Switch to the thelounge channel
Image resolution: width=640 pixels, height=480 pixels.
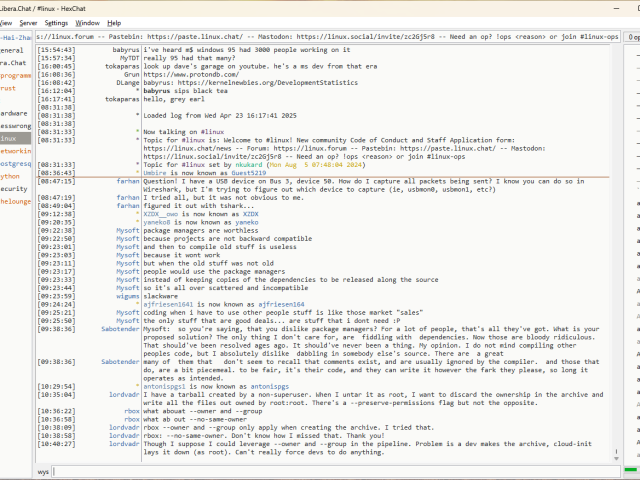[x=14, y=201]
